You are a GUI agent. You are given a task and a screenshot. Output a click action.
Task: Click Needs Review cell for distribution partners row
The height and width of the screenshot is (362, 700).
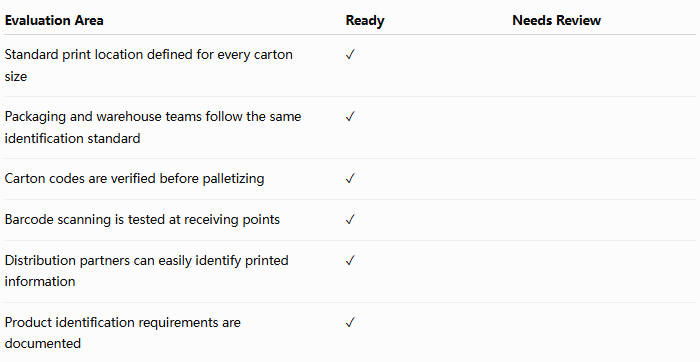click(604, 271)
